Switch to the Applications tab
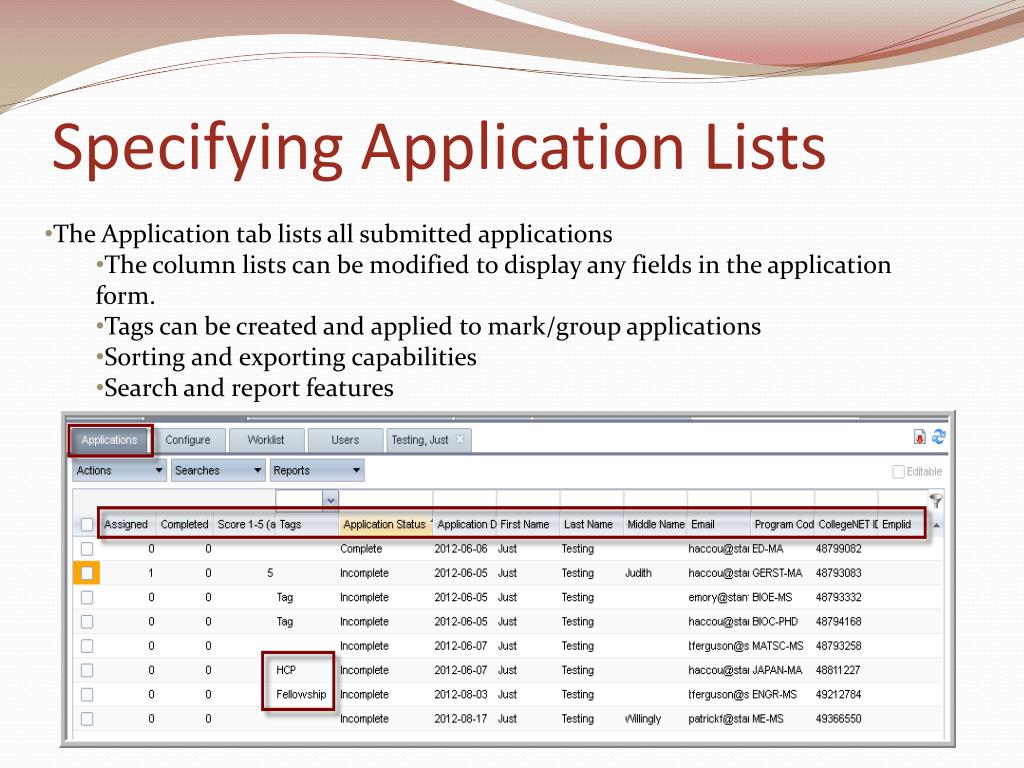 [x=110, y=440]
